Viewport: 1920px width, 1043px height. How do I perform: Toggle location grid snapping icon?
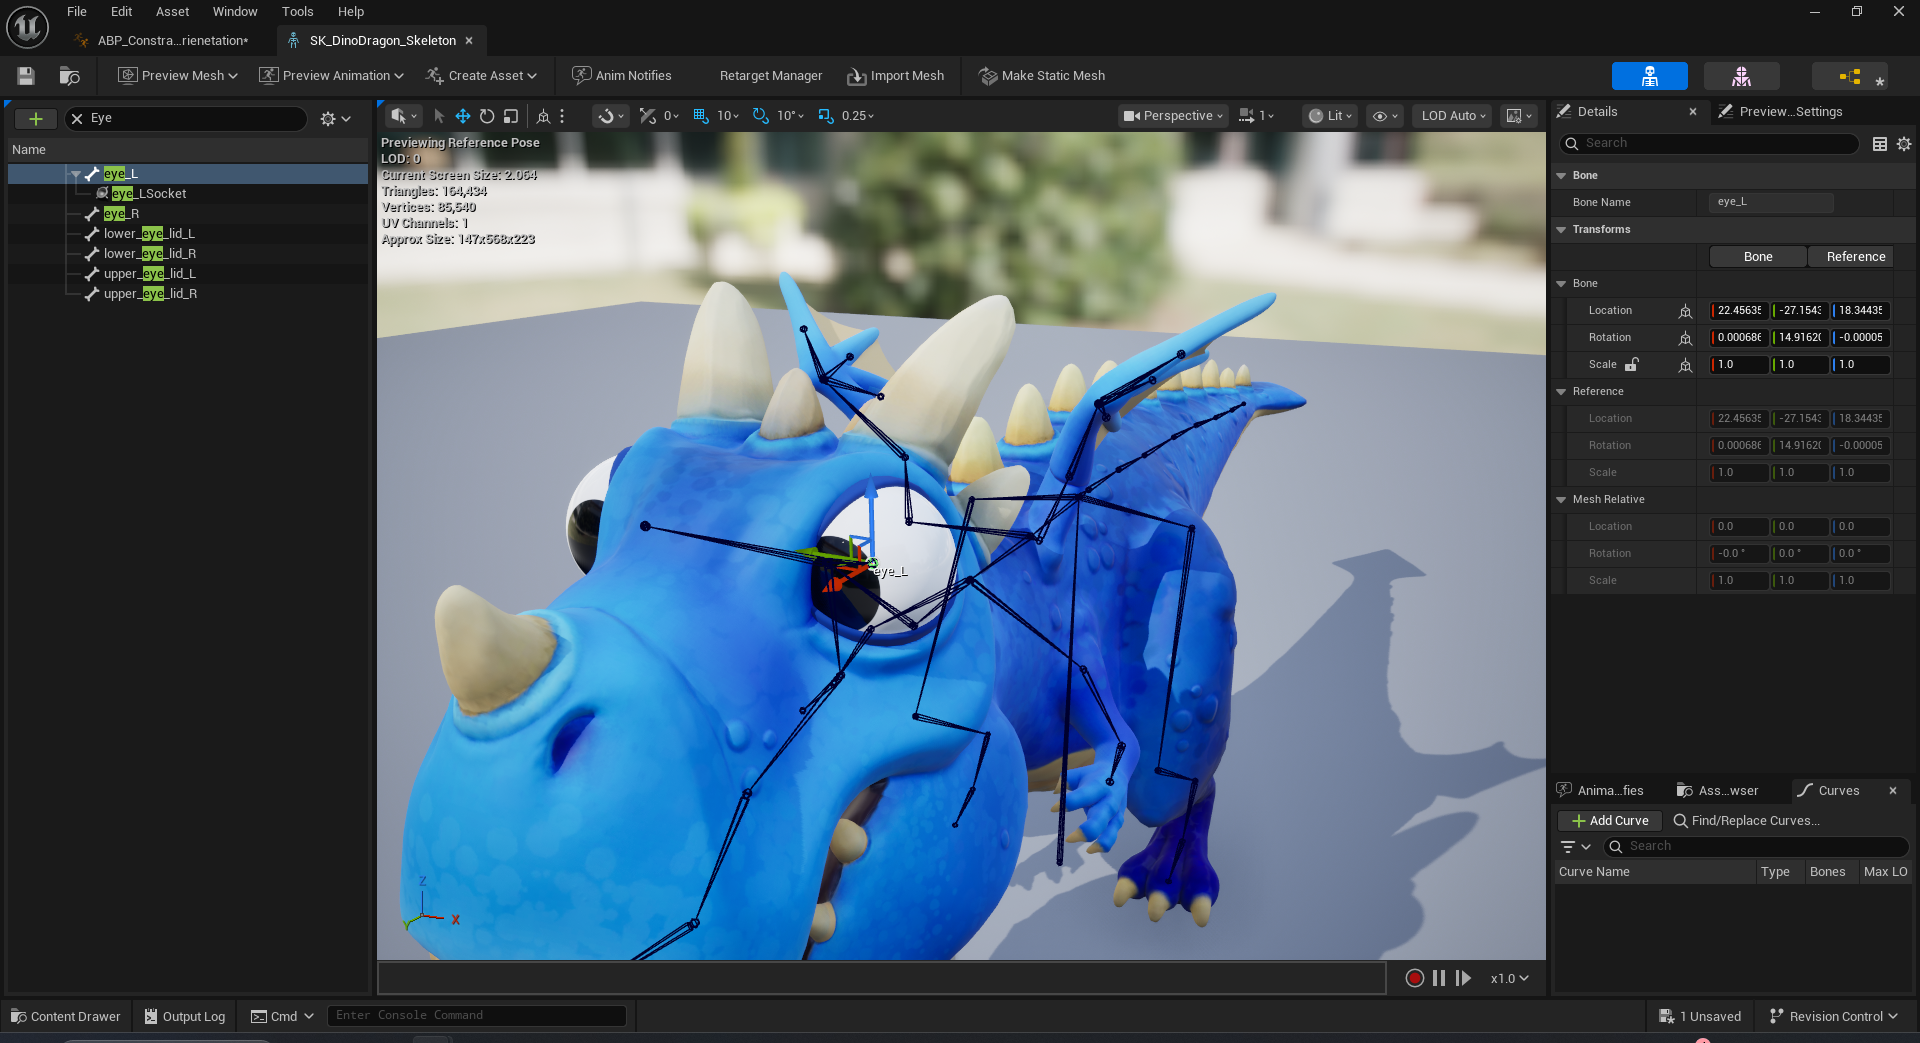(x=700, y=116)
